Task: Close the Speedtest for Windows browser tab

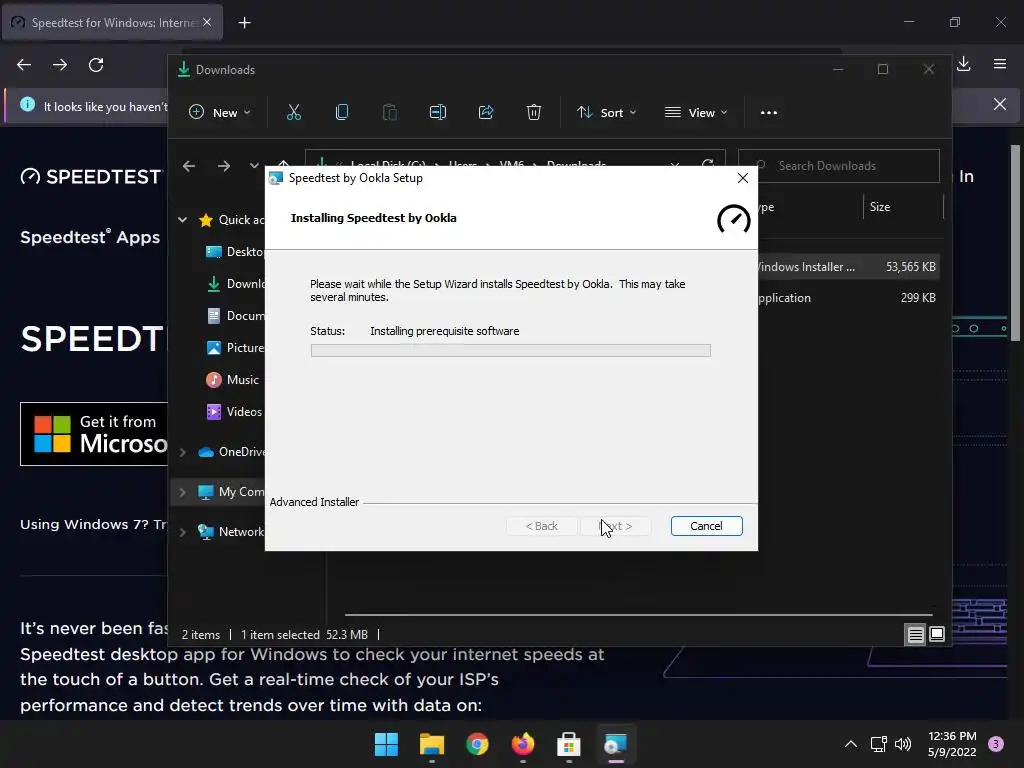Action: click(207, 23)
